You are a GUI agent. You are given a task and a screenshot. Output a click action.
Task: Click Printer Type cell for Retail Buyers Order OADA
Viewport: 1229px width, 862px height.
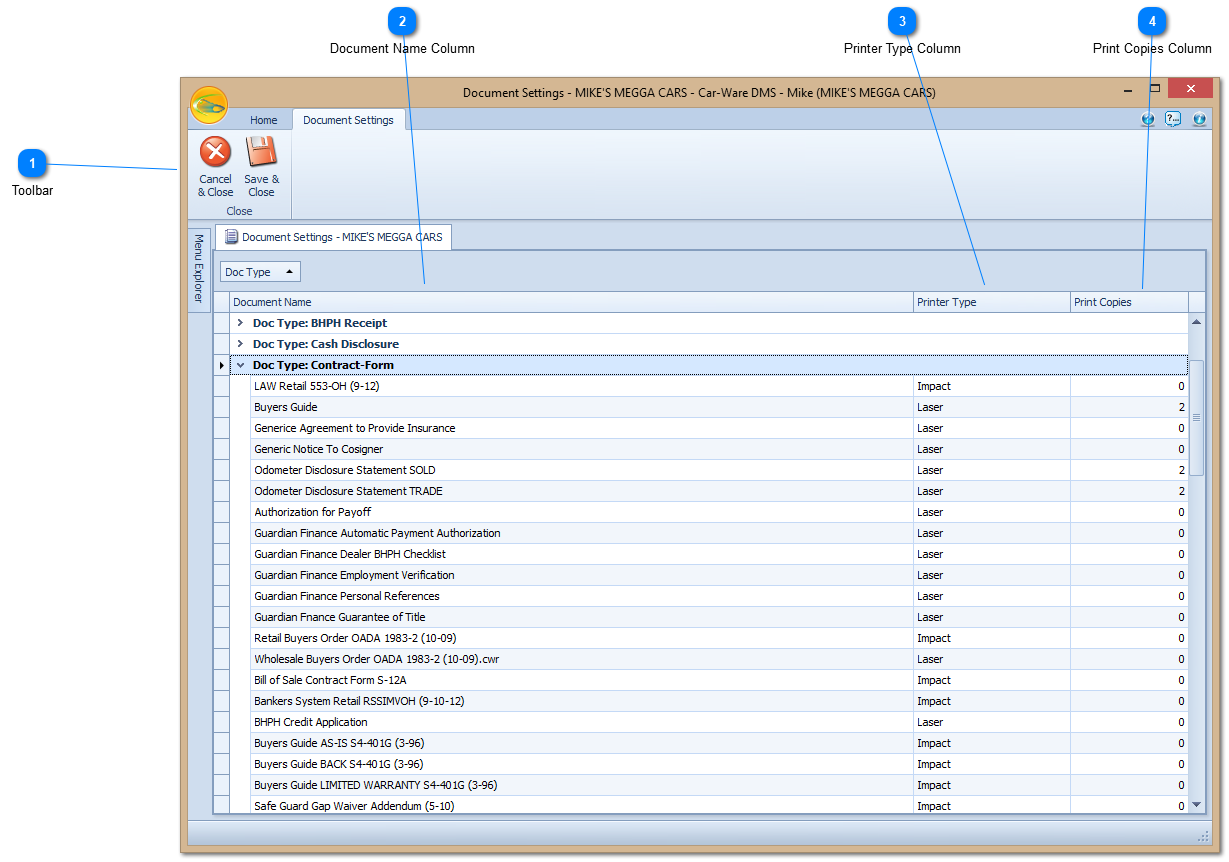coord(992,638)
